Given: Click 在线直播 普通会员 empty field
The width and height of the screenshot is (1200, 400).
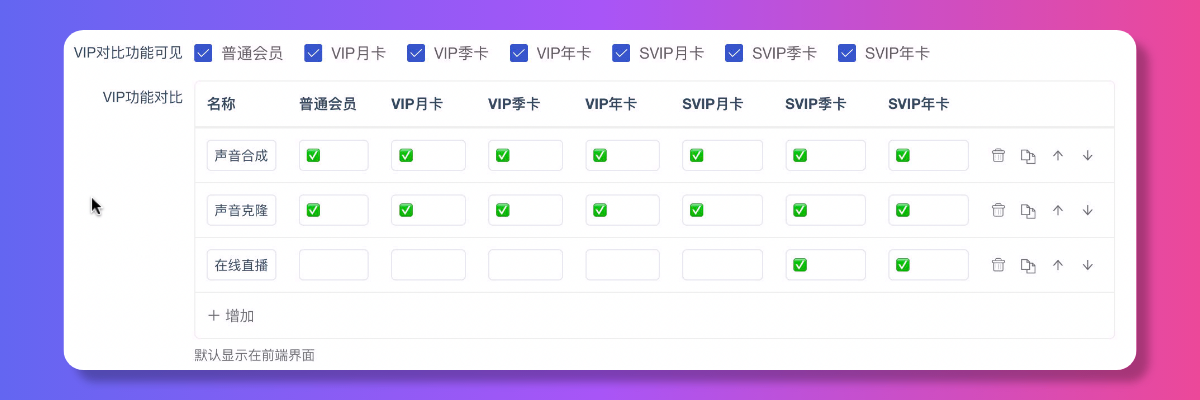Looking at the screenshot, I should [x=333, y=265].
